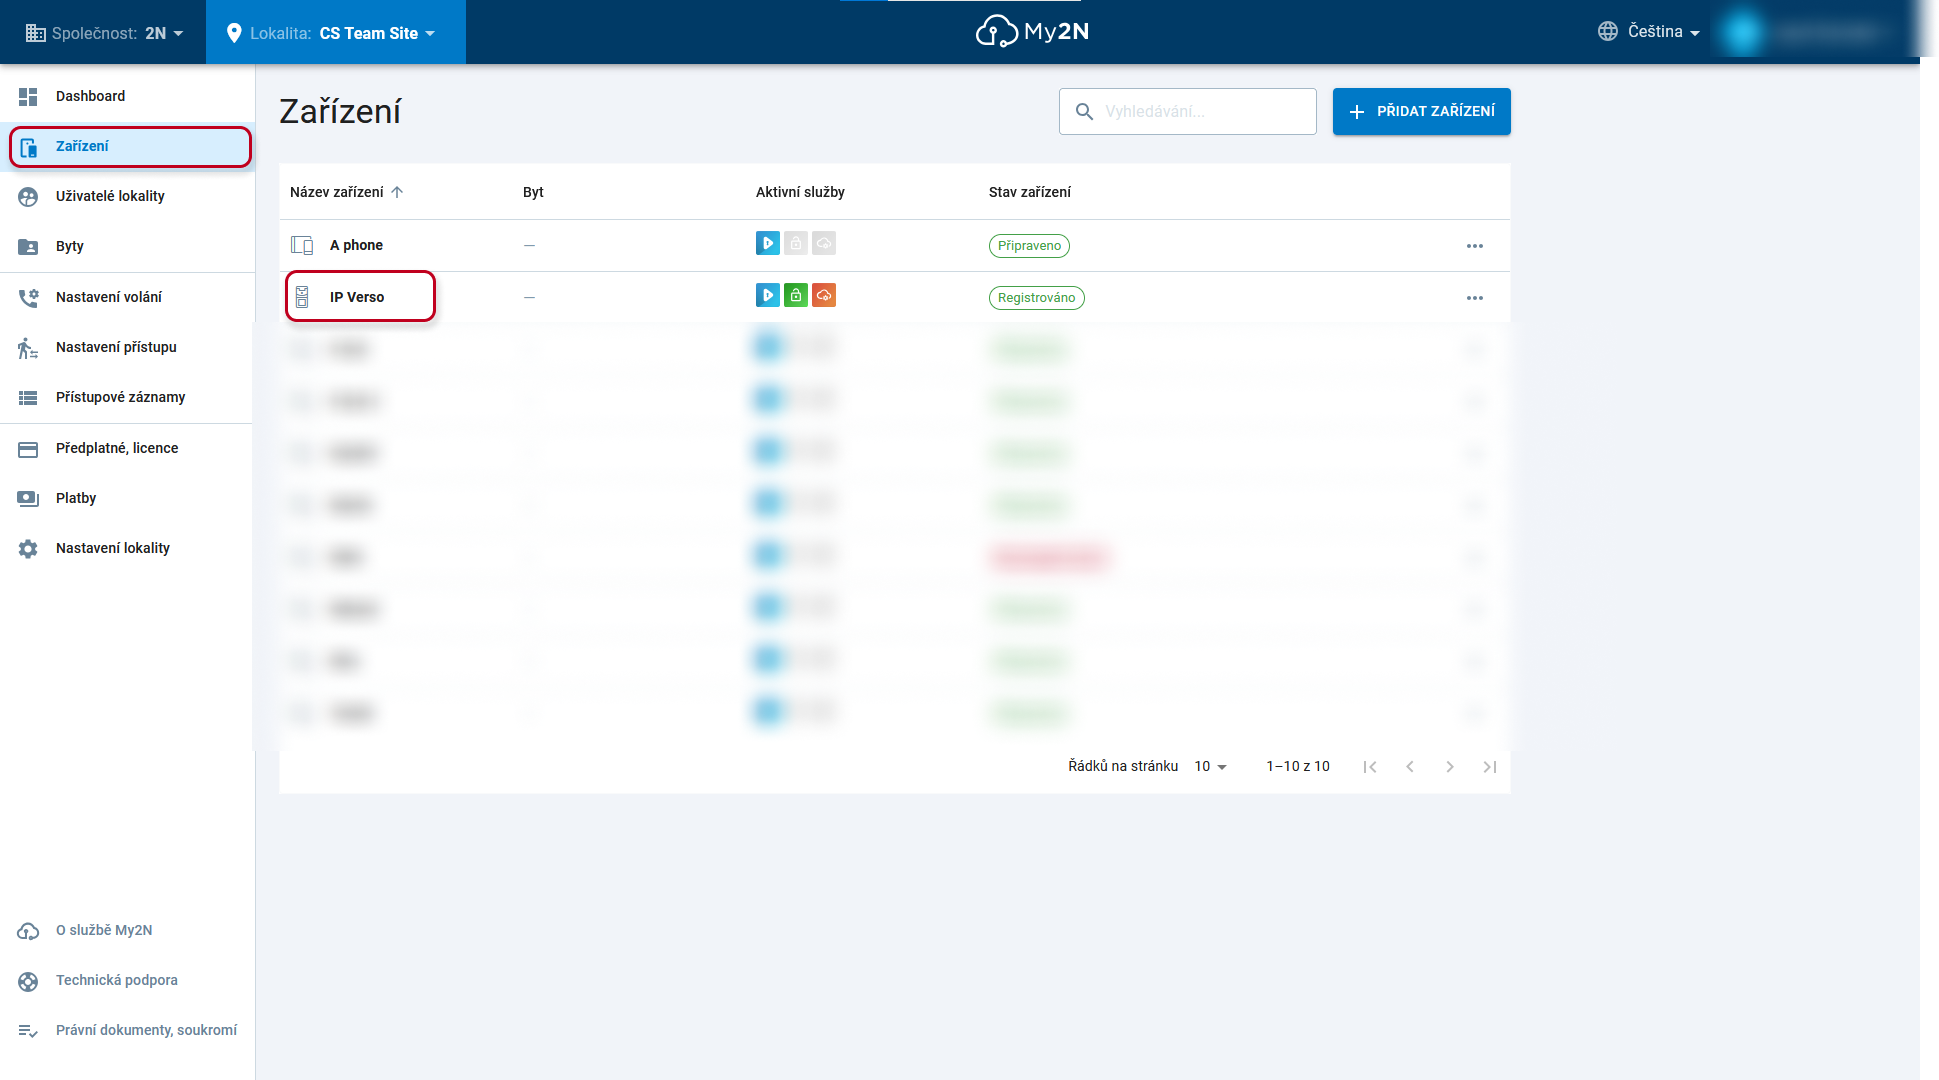Click into the Vyhledávání search field
This screenshot has height=1080, width=1939.
click(1188, 111)
